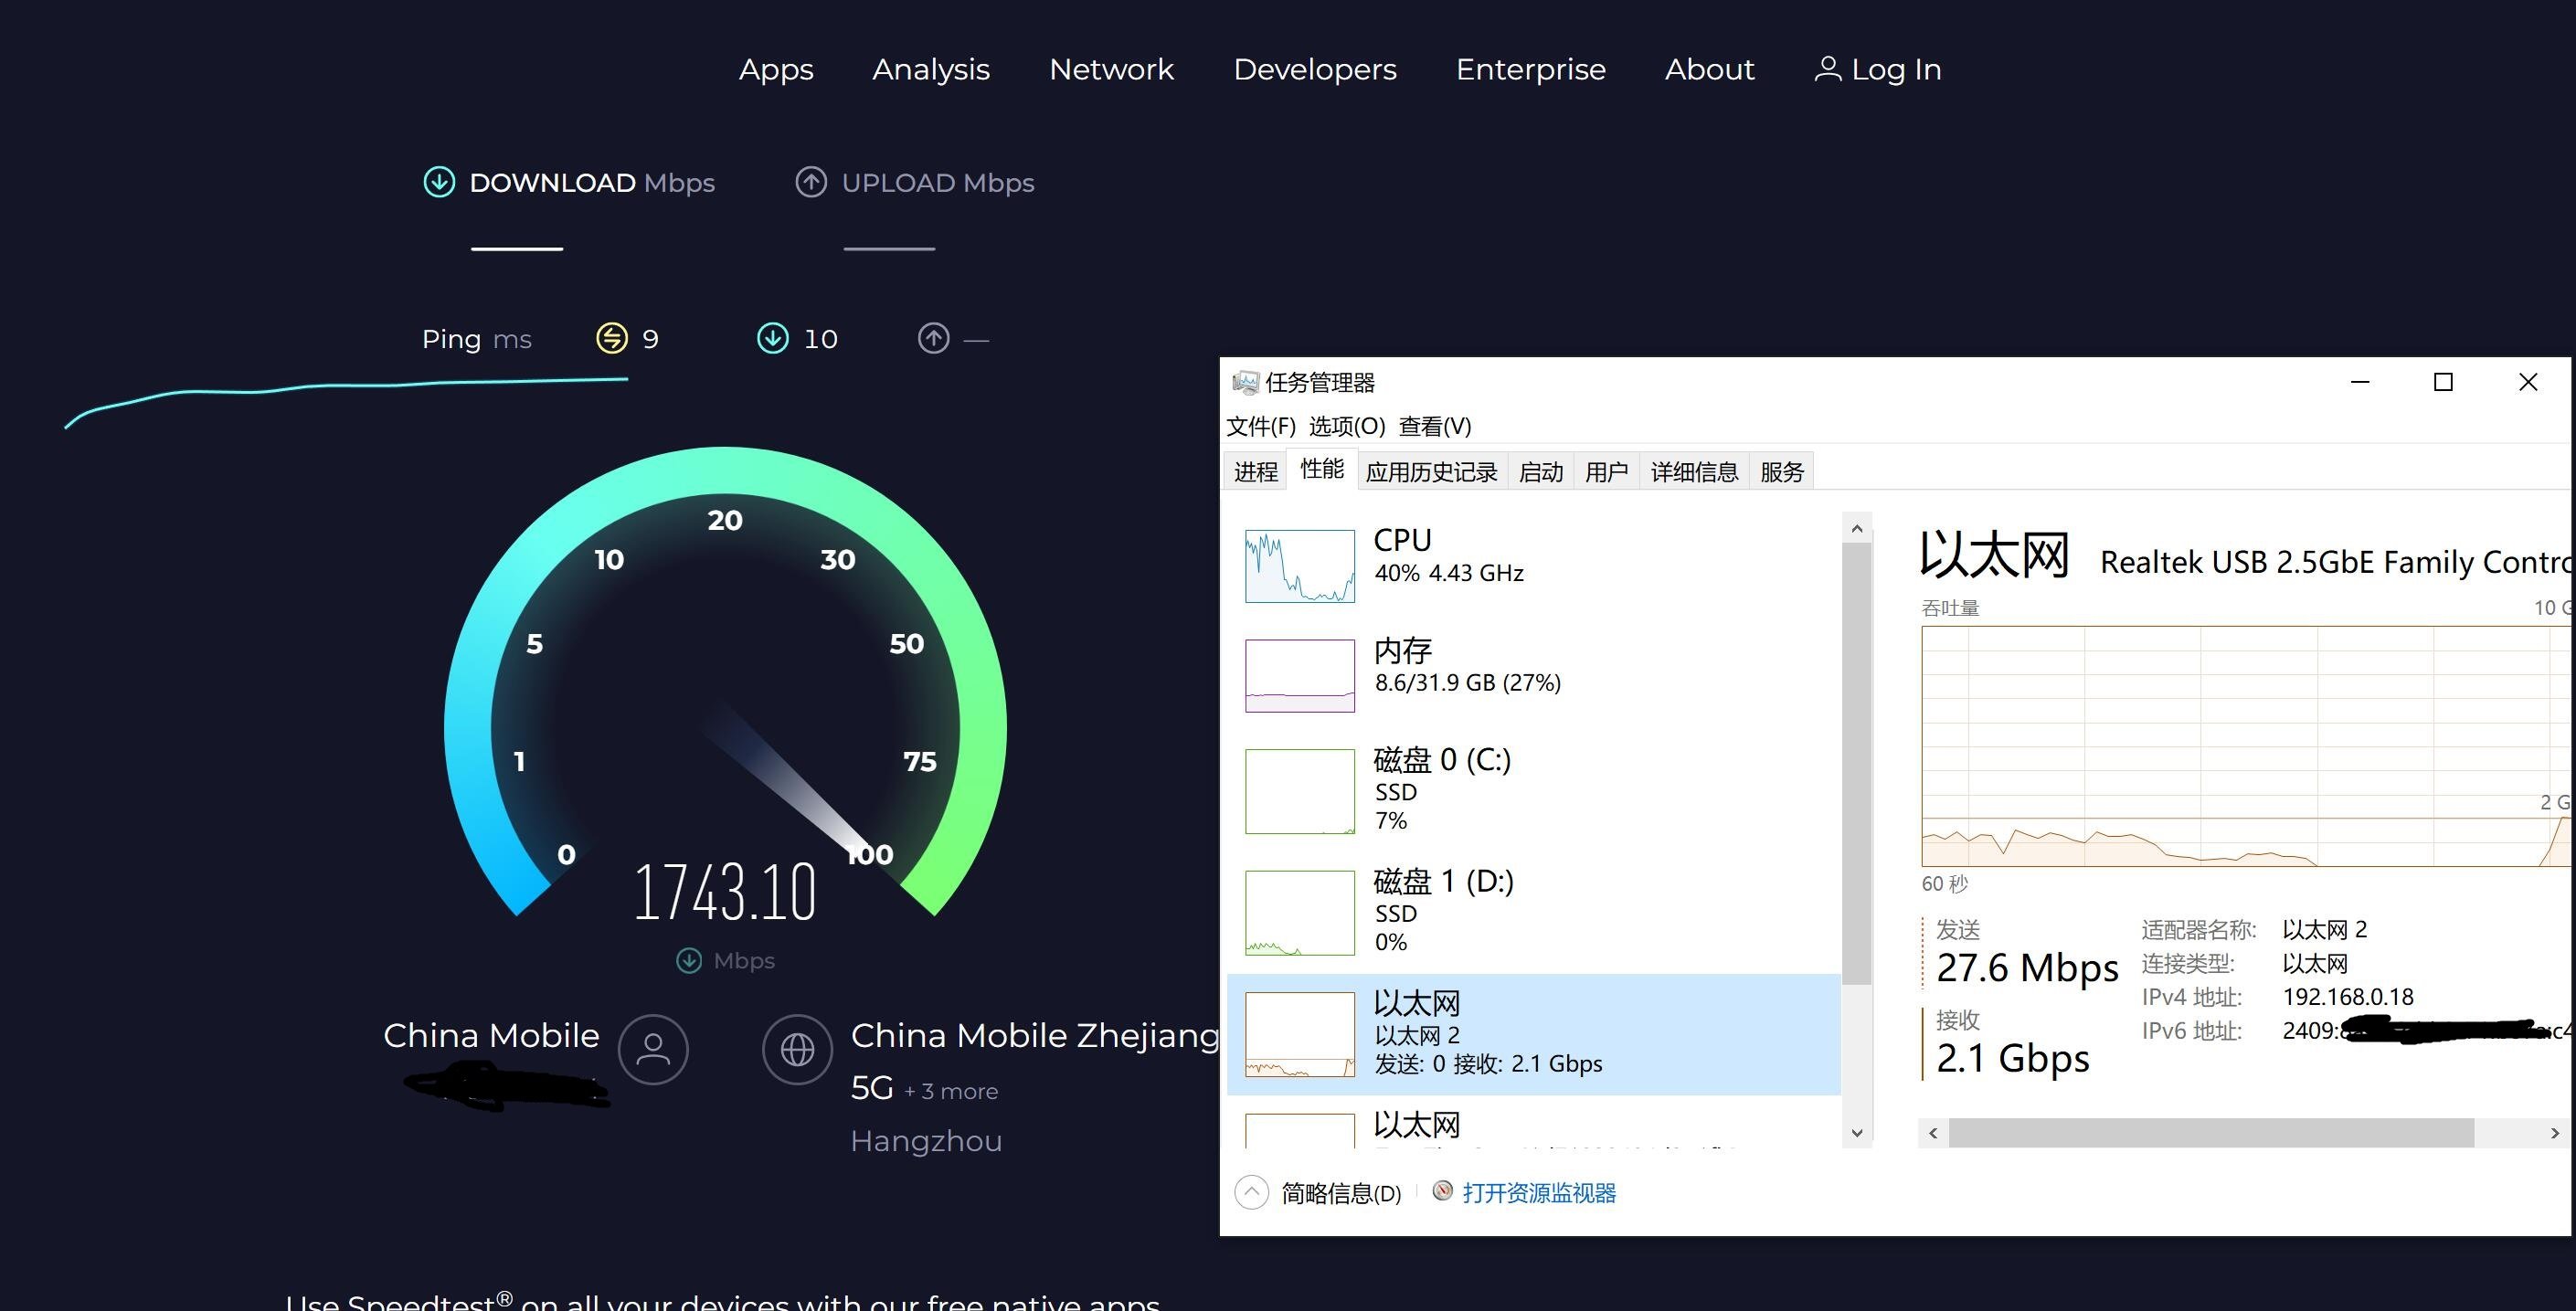Open Developers in the Speedtest header
The image size is (2576, 1311).
(1315, 70)
